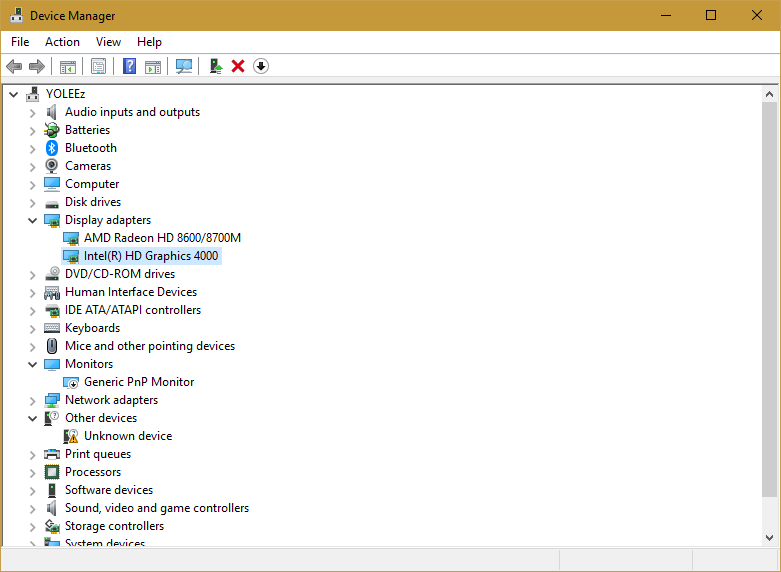Click the scrollbar down arrow
The width and height of the screenshot is (781, 572).
point(769,538)
